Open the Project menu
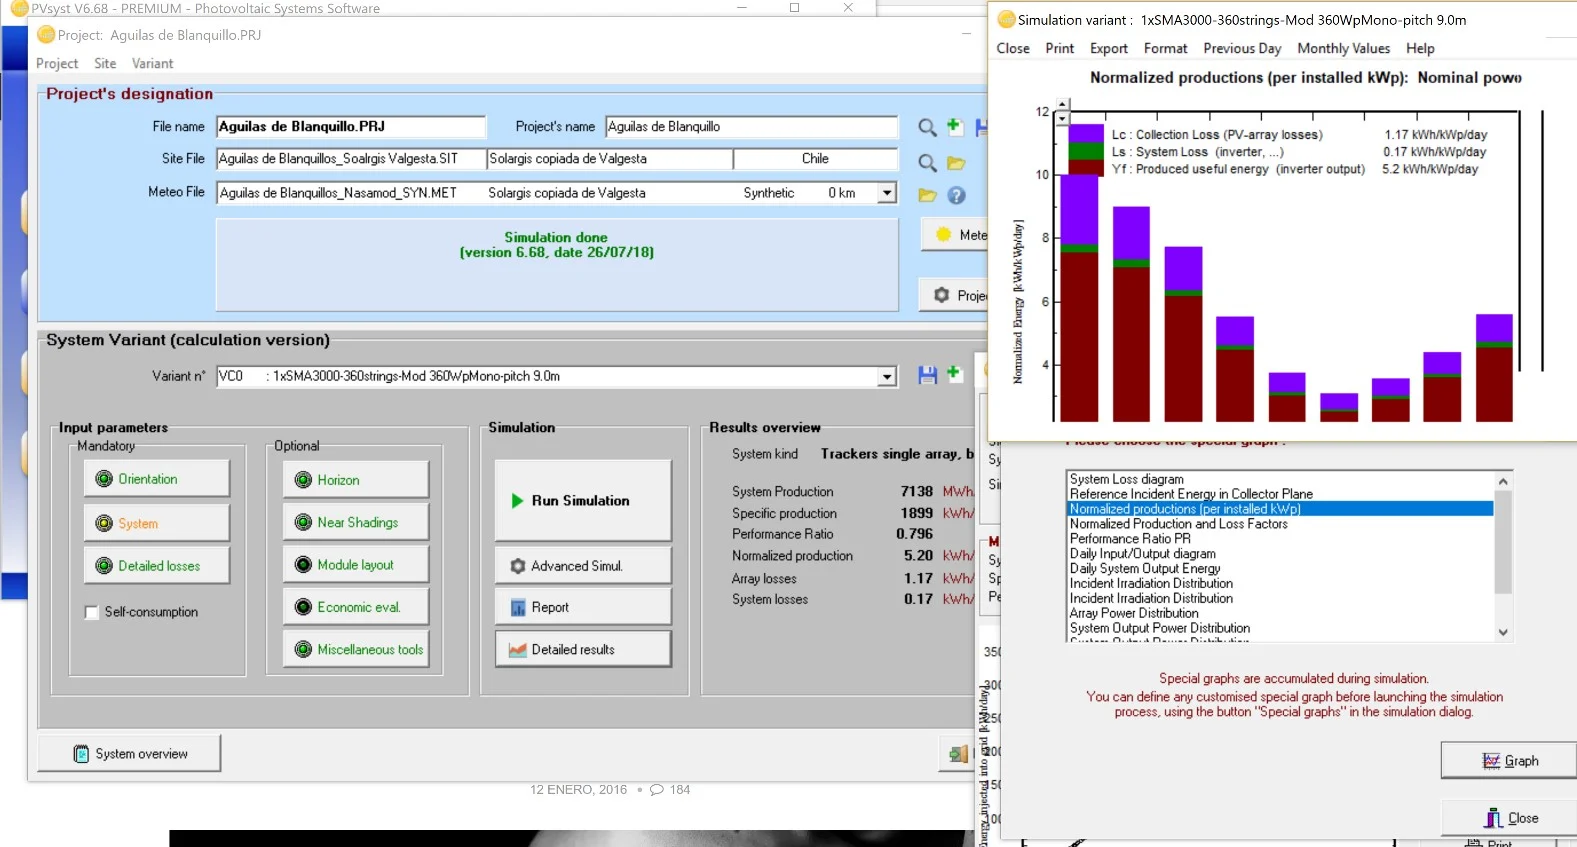The image size is (1577, 847). click(x=57, y=63)
